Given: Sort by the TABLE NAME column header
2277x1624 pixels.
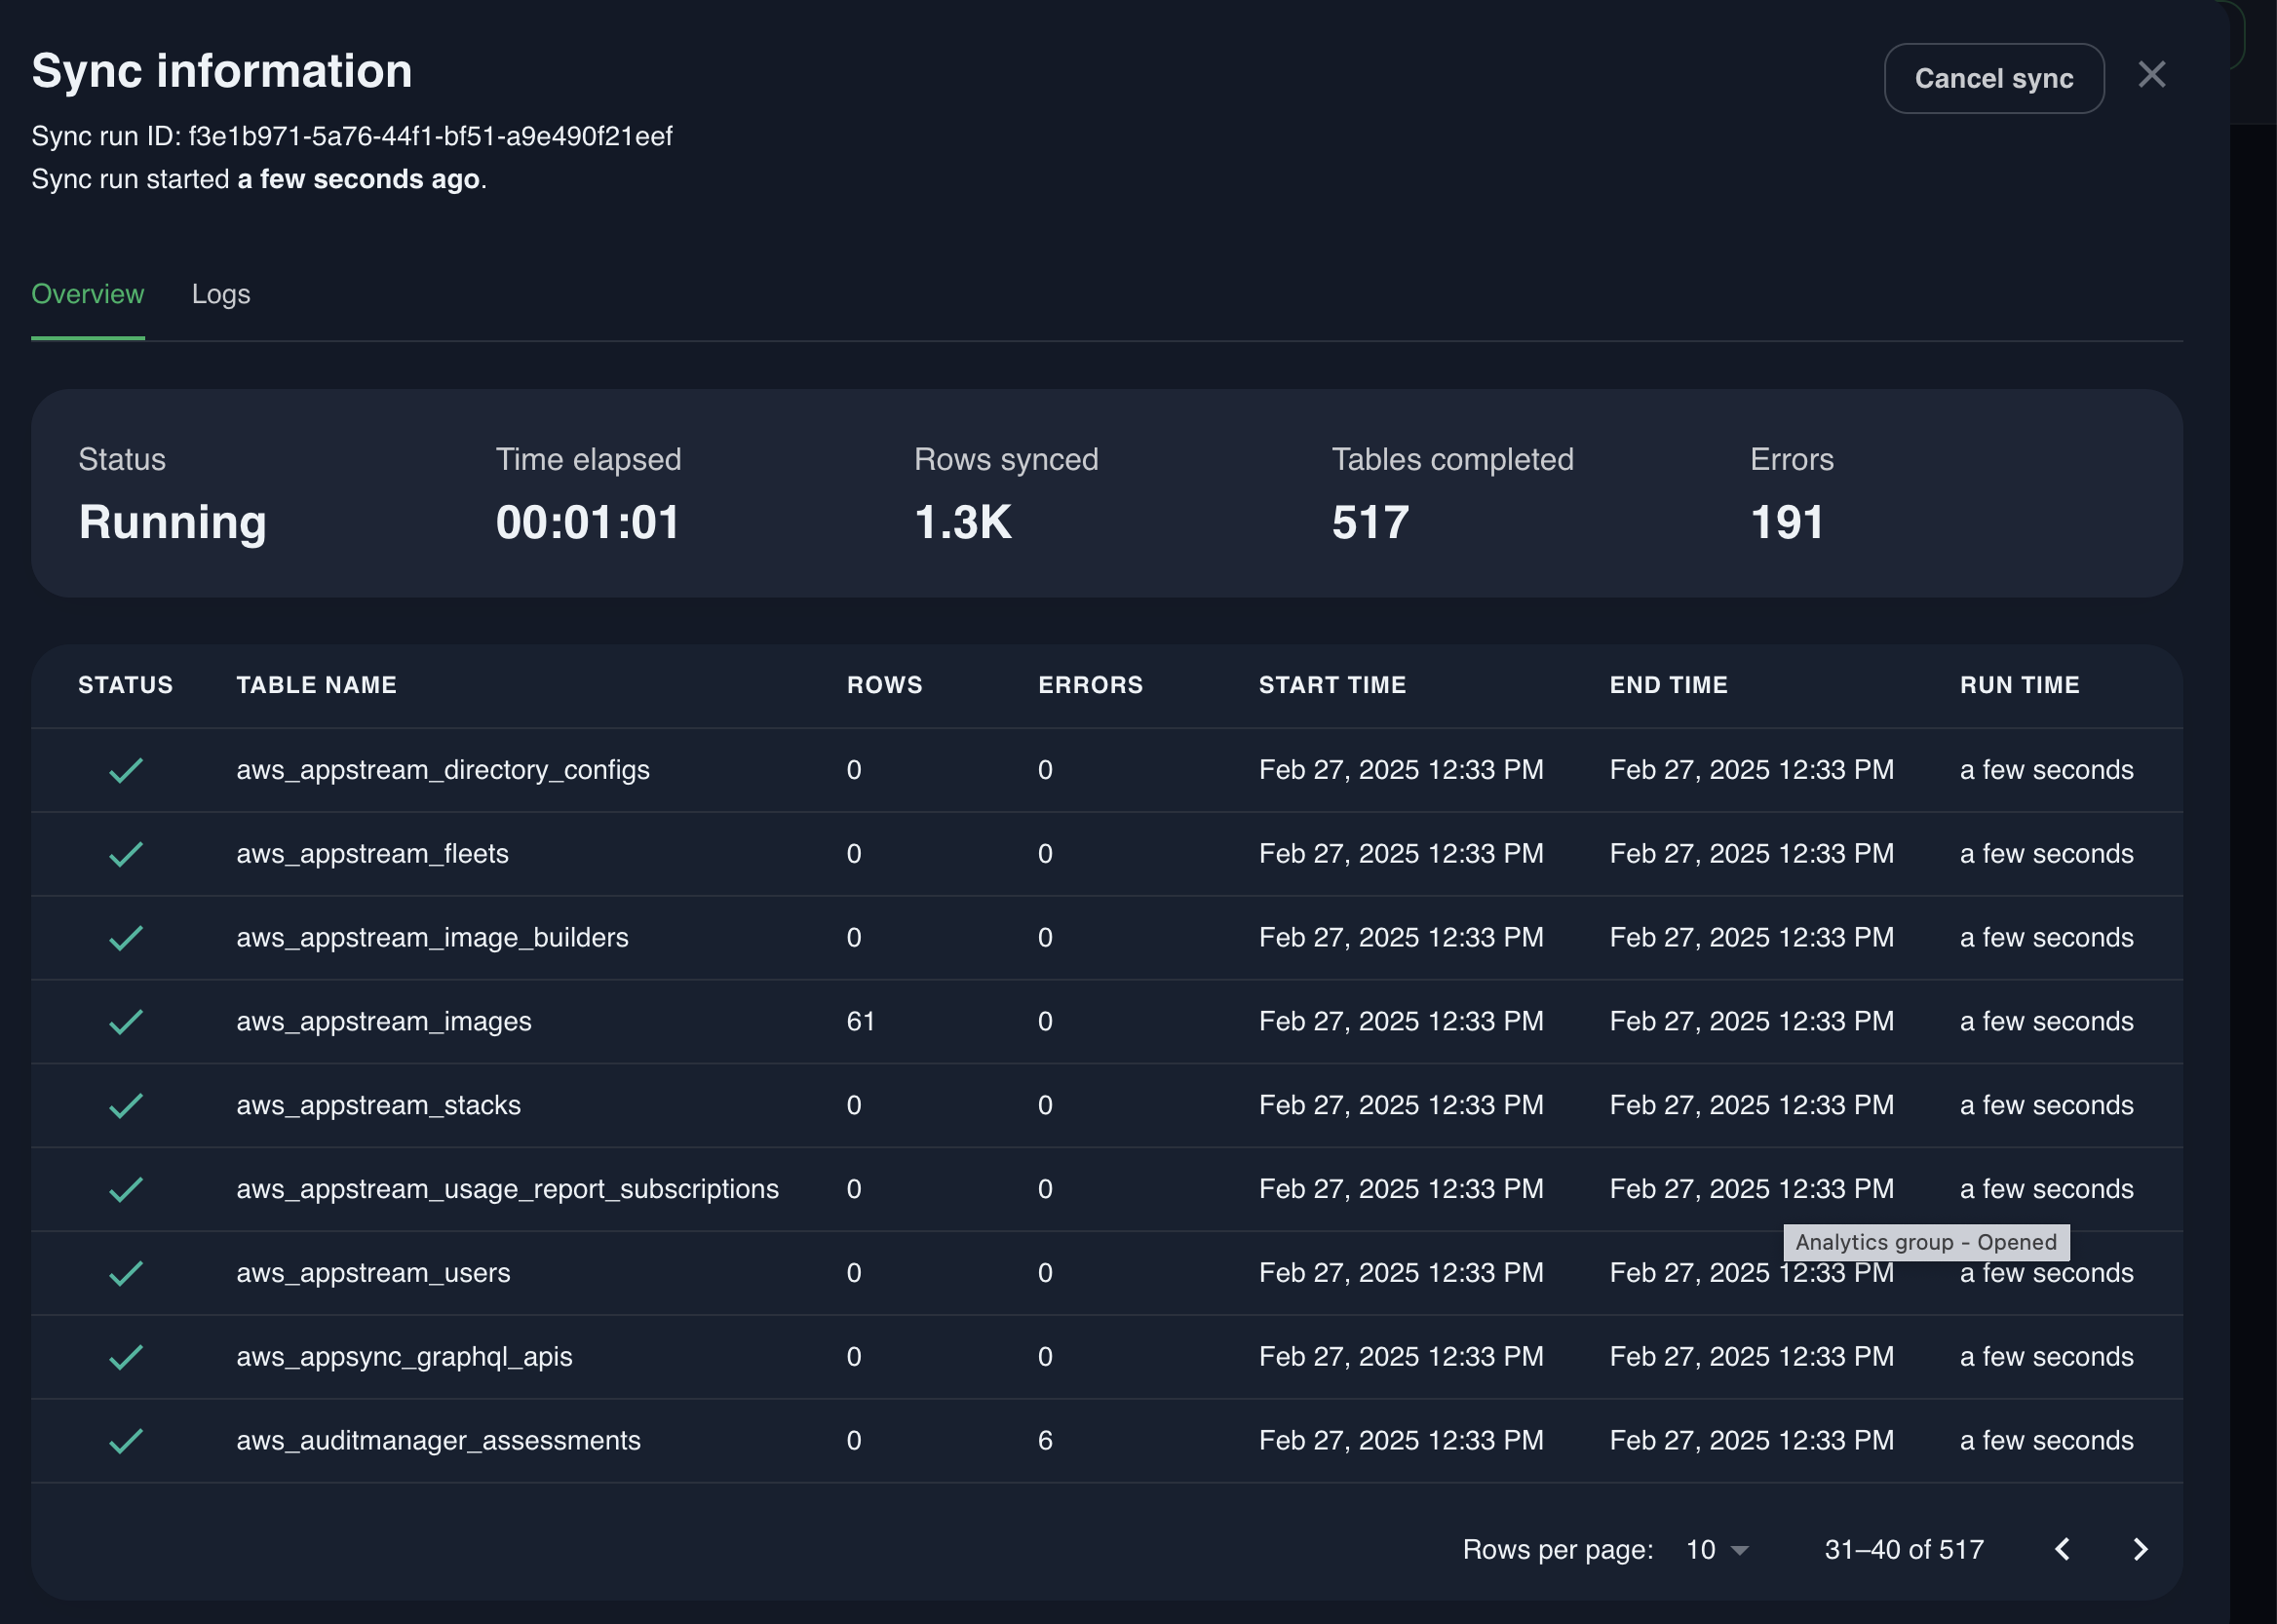Looking at the screenshot, I should tap(316, 685).
